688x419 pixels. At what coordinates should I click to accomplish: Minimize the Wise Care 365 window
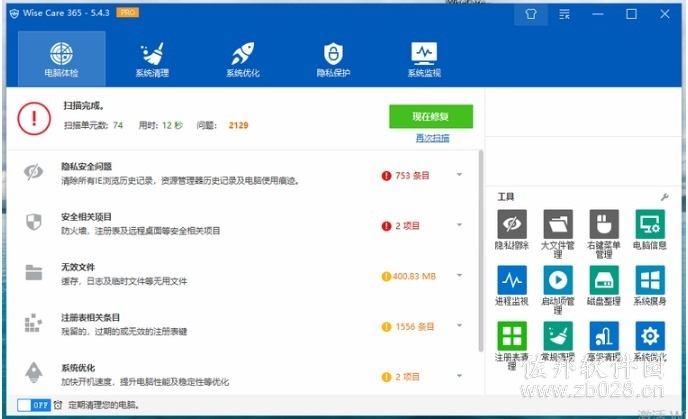point(598,14)
